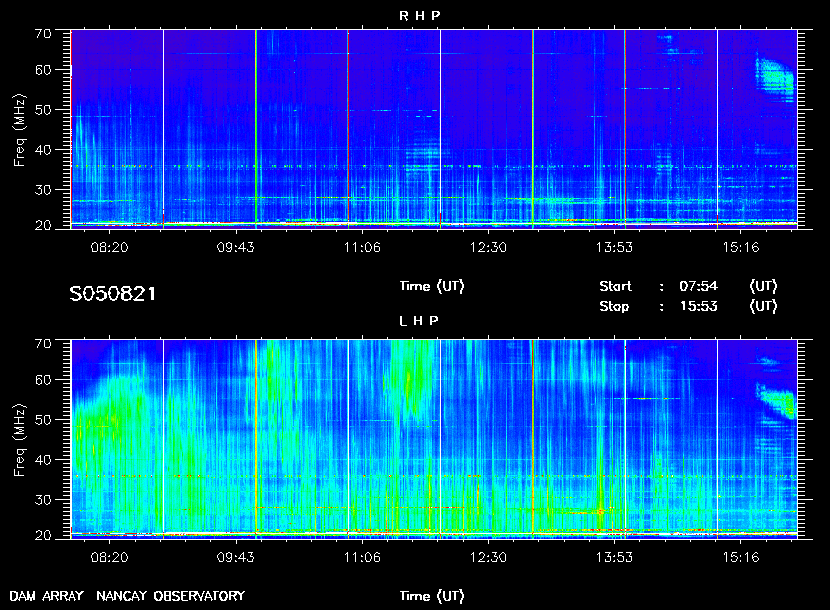The image size is (830, 610).
Task: Click the "09:43" time tick under the RHP plot
Action: [236, 247]
